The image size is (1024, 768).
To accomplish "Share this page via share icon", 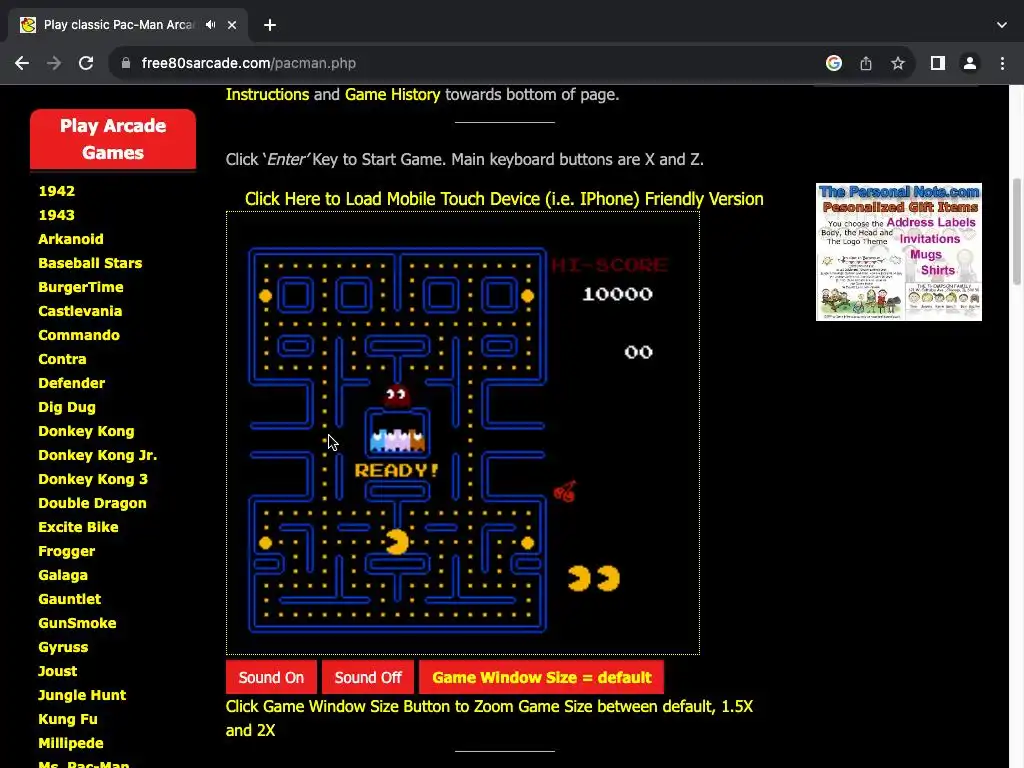I will (866, 63).
